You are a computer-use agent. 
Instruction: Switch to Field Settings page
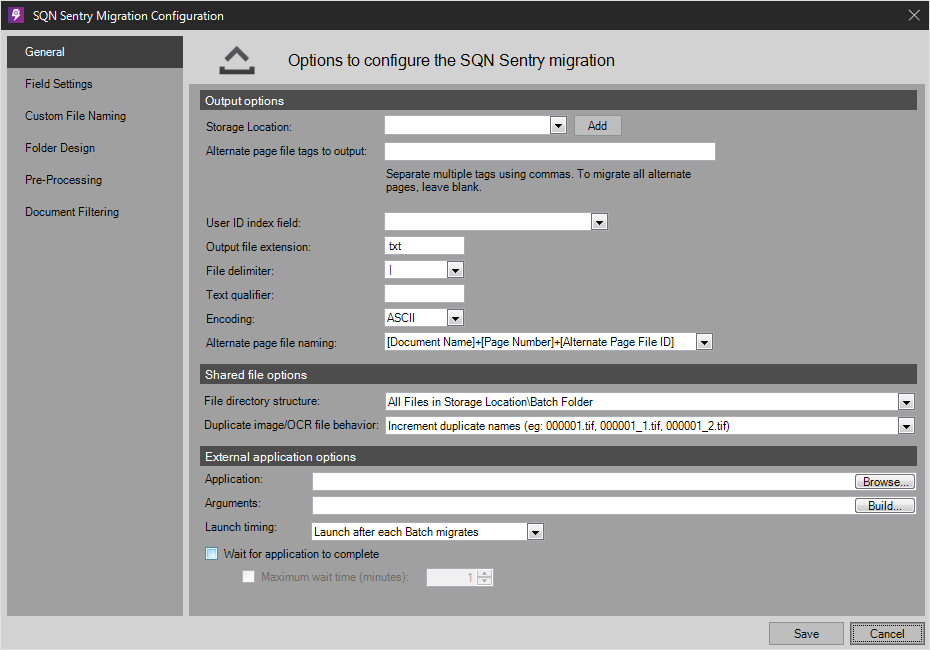(x=95, y=84)
